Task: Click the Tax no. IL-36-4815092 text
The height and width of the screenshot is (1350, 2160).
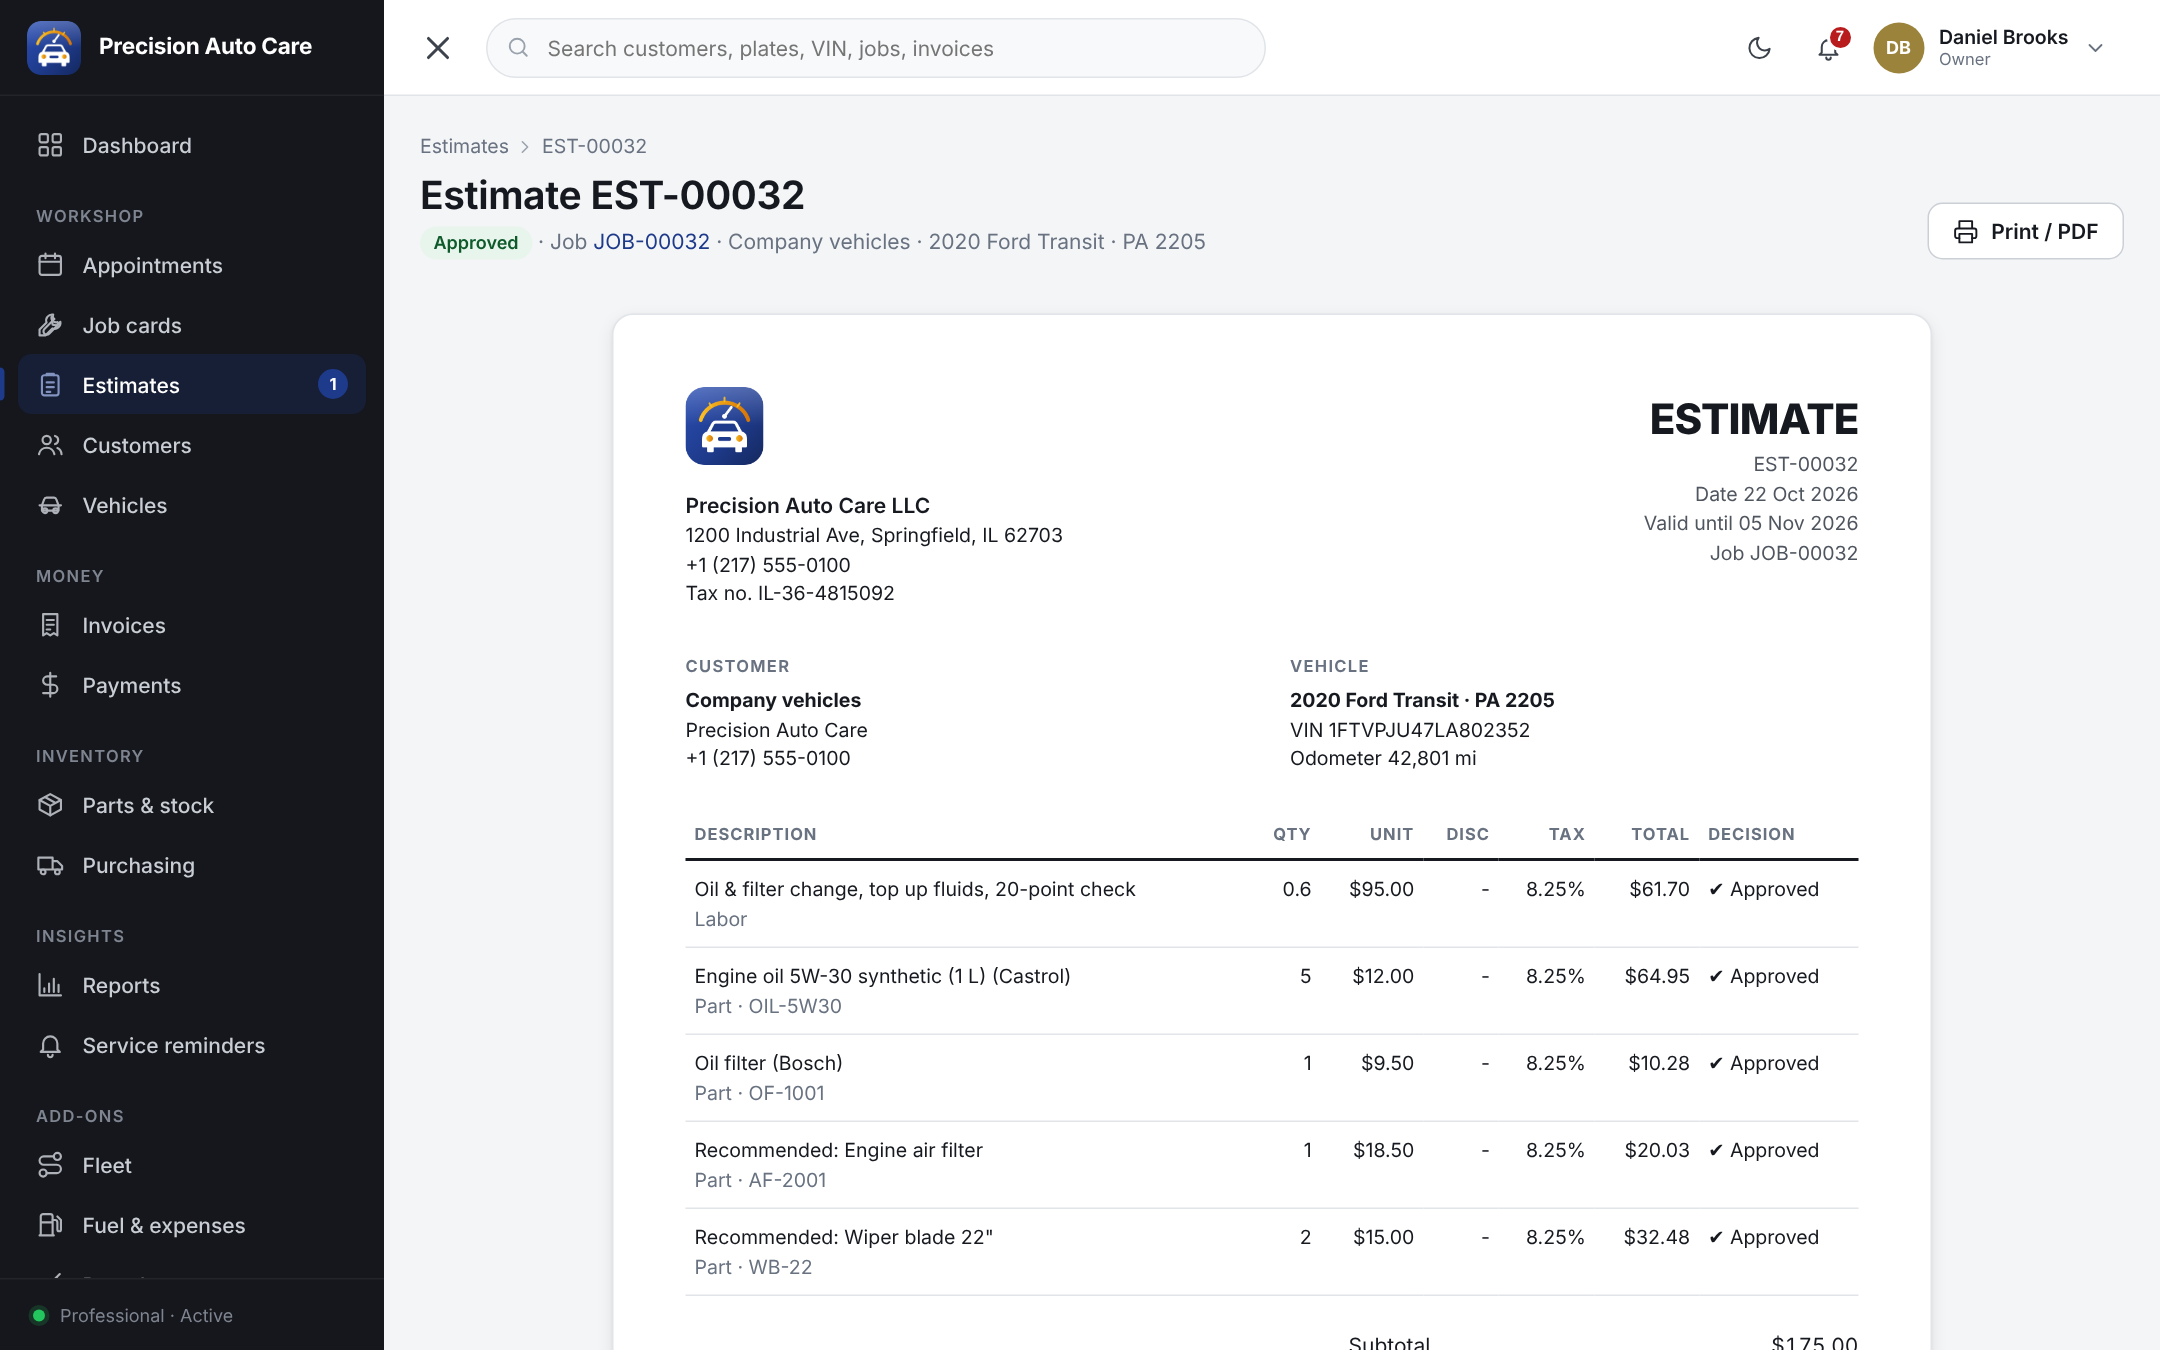Action: coord(789,593)
